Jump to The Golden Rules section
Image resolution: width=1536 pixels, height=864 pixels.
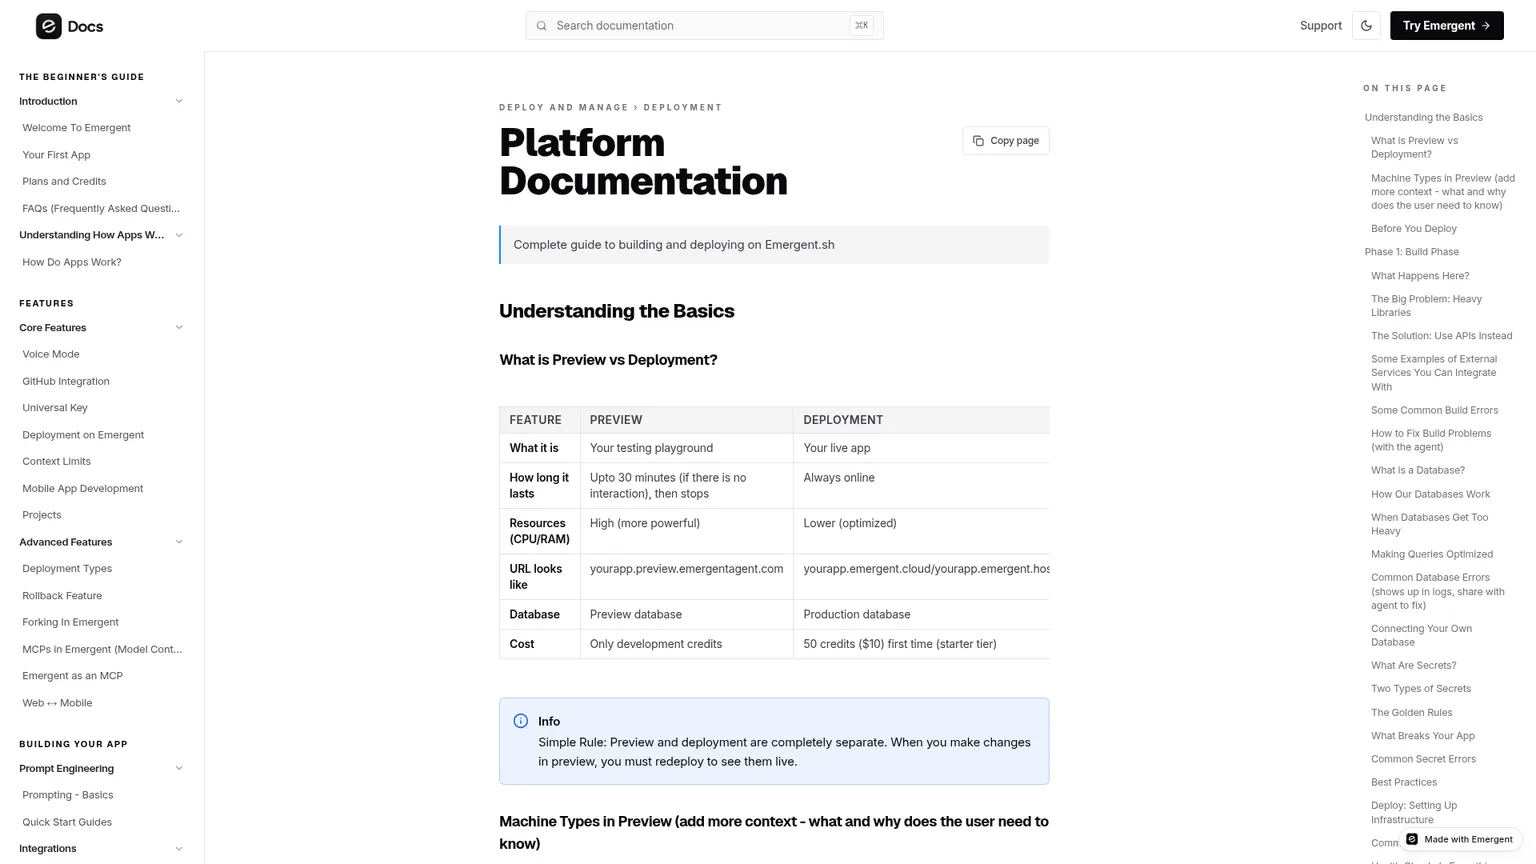(1411, 713)
